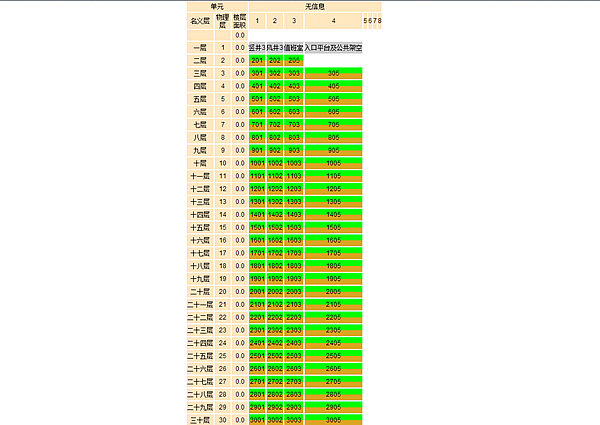The image size is (600, 425).
Task: Select unit 1002
Action: (275, 163)
